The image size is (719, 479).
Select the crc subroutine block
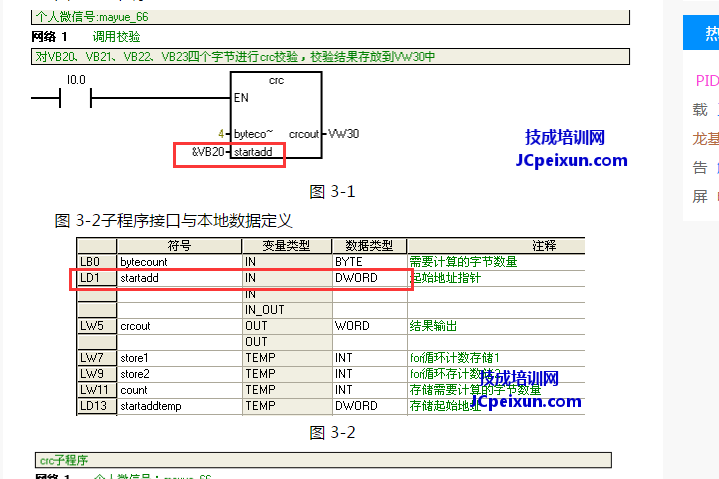coord(276,115)
